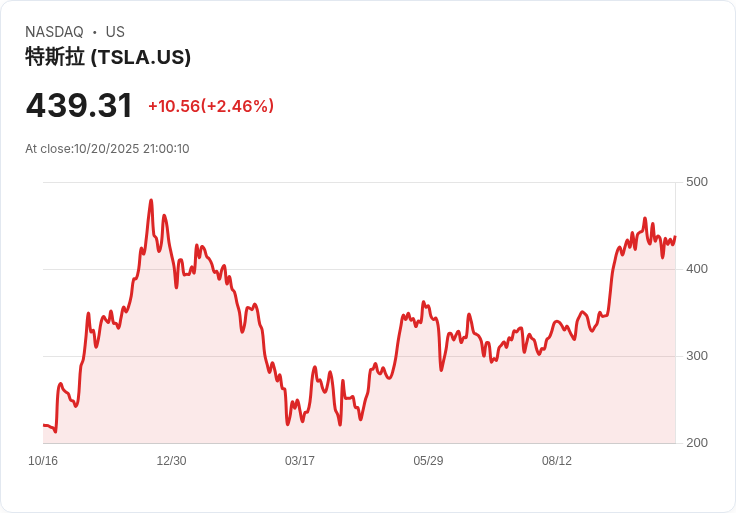Screen dimensions: 736x513
Task: Click the 05/29 date axis label
Action: pos(428,461)
